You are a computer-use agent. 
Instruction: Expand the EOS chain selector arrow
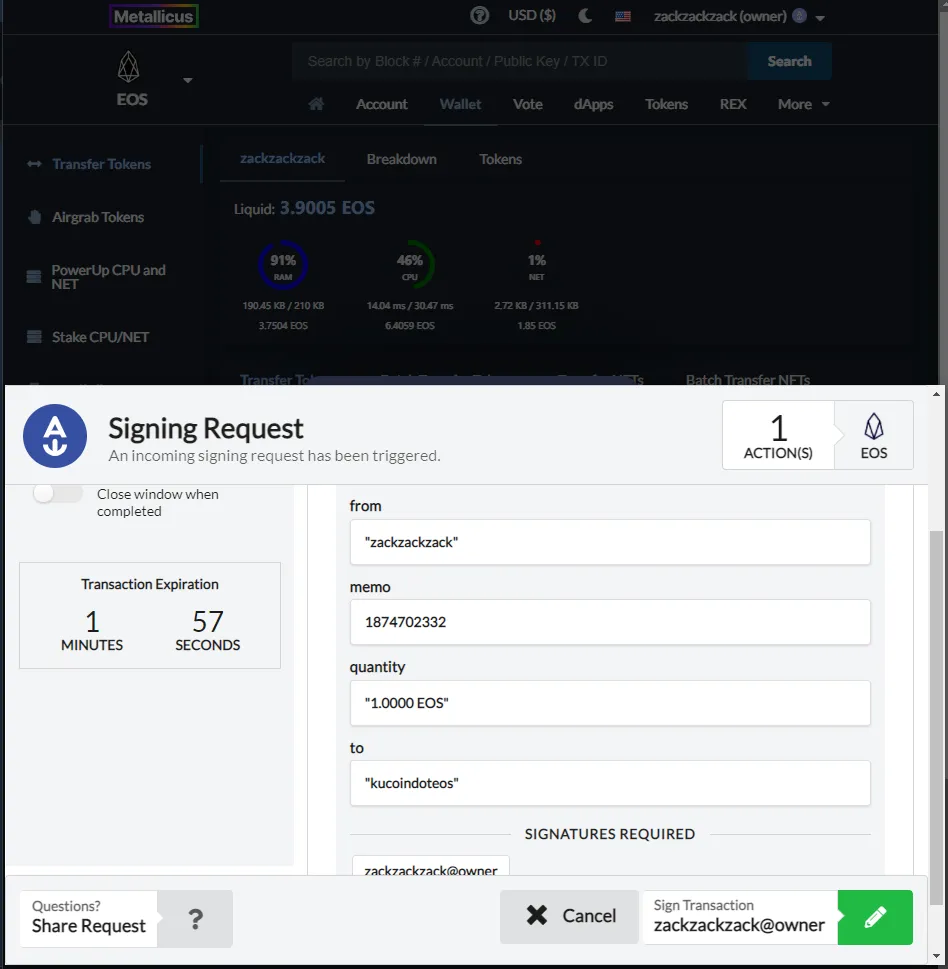[188, 80]
